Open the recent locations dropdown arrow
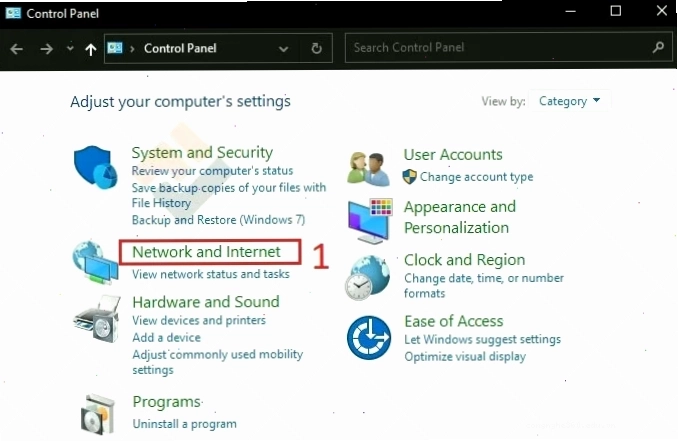 70,48
